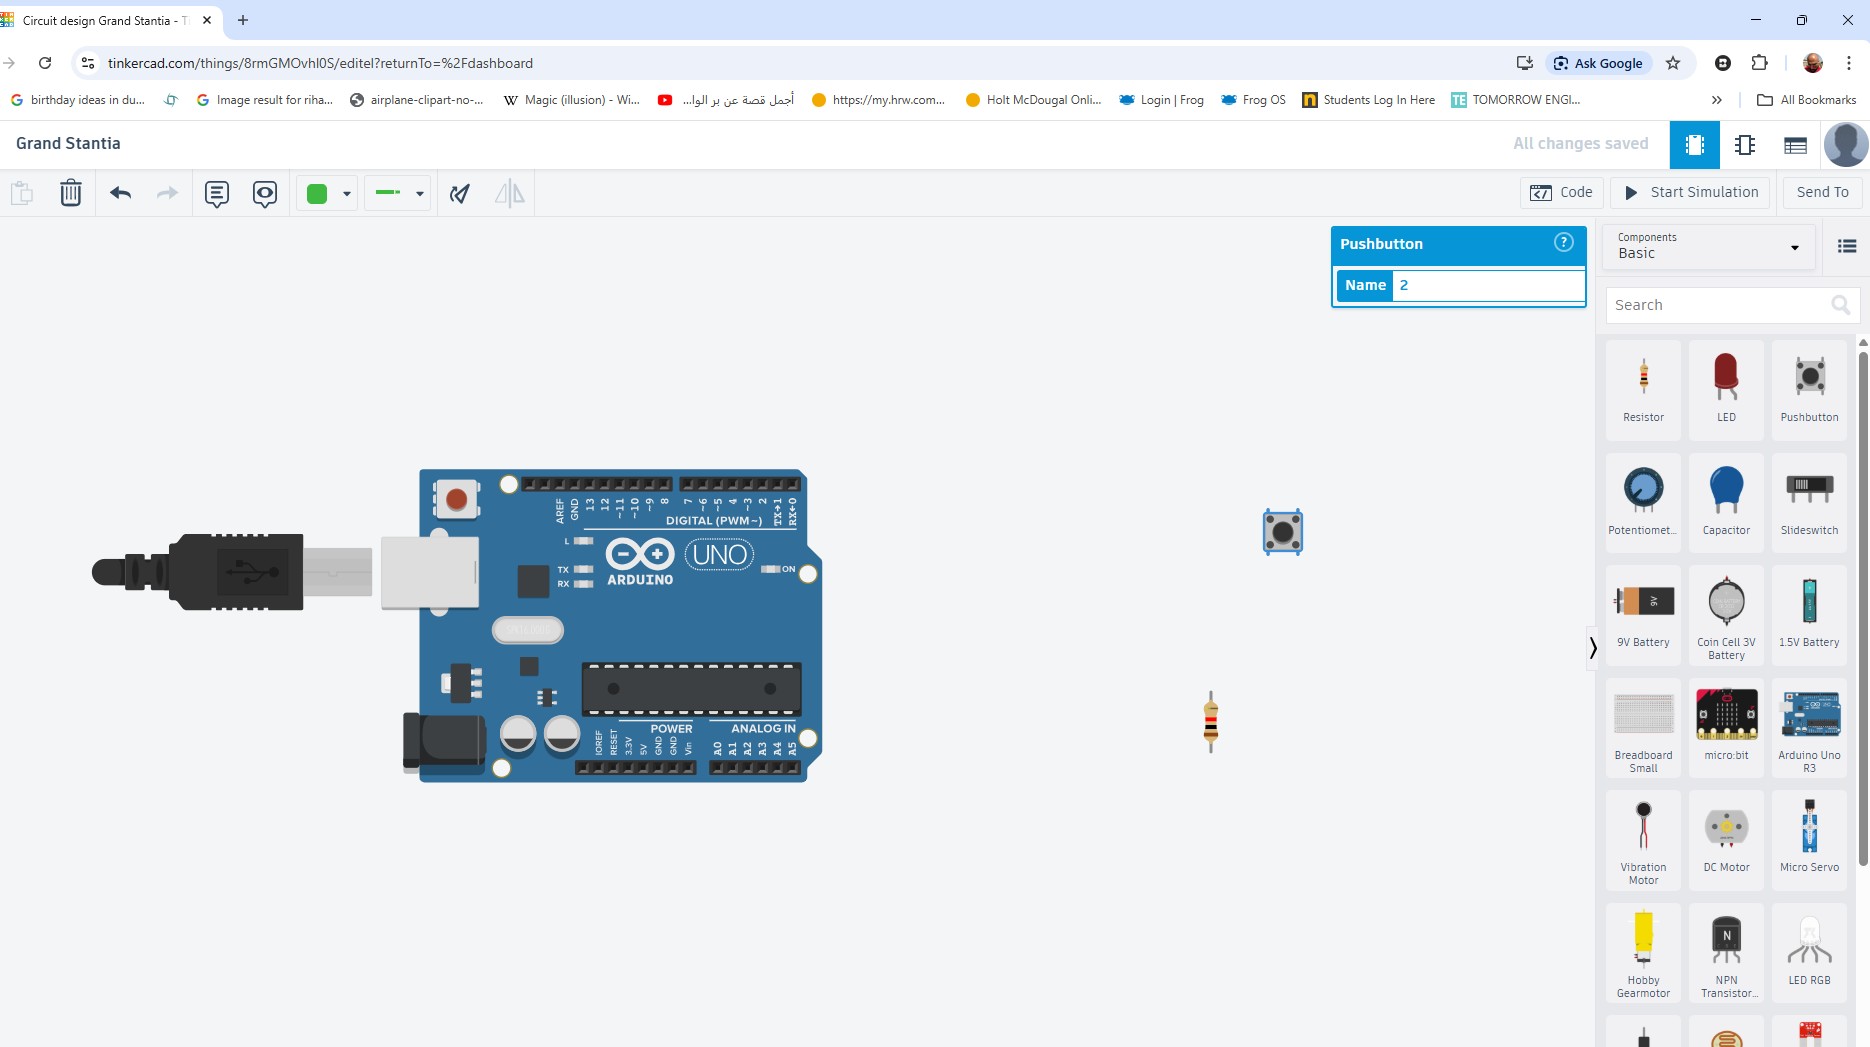Select the Coin Cell 3V Battery
Image resolution: width=1870 pixels, height=1047 pixels.
(1726, 615)
